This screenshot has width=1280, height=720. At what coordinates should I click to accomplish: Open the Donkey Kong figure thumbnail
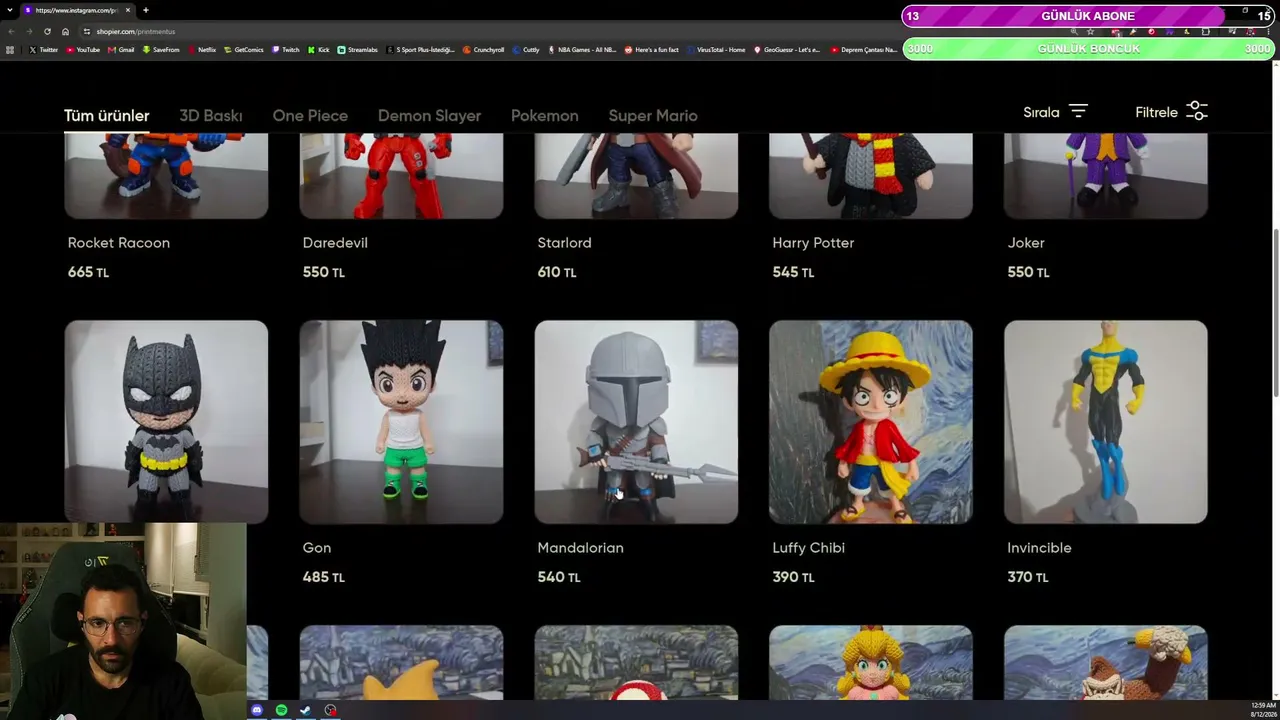click(x=1106, y=662)
